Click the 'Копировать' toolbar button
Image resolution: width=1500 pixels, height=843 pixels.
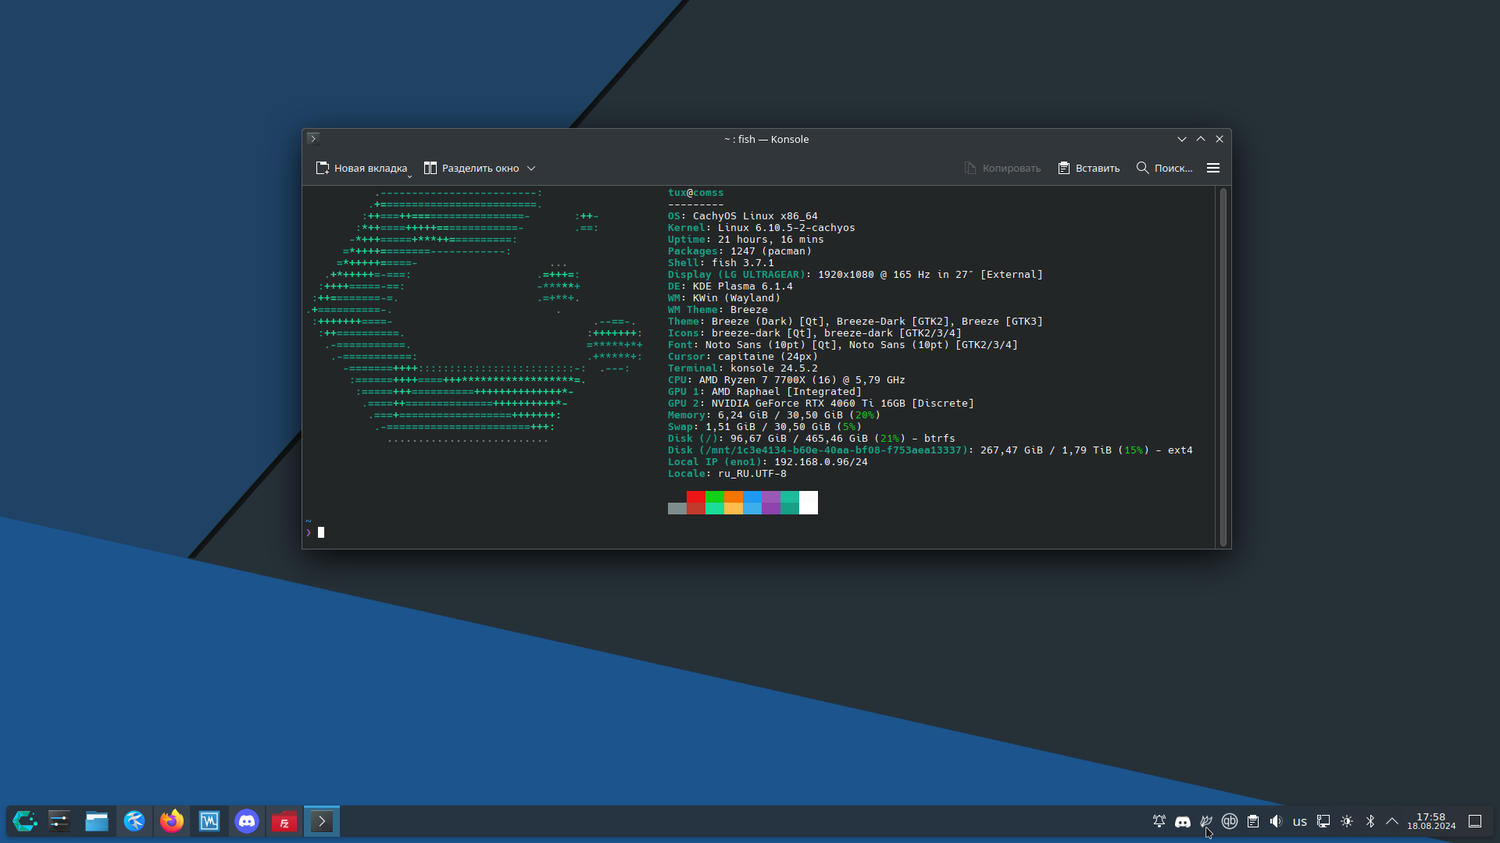(x=1002, y=168)
